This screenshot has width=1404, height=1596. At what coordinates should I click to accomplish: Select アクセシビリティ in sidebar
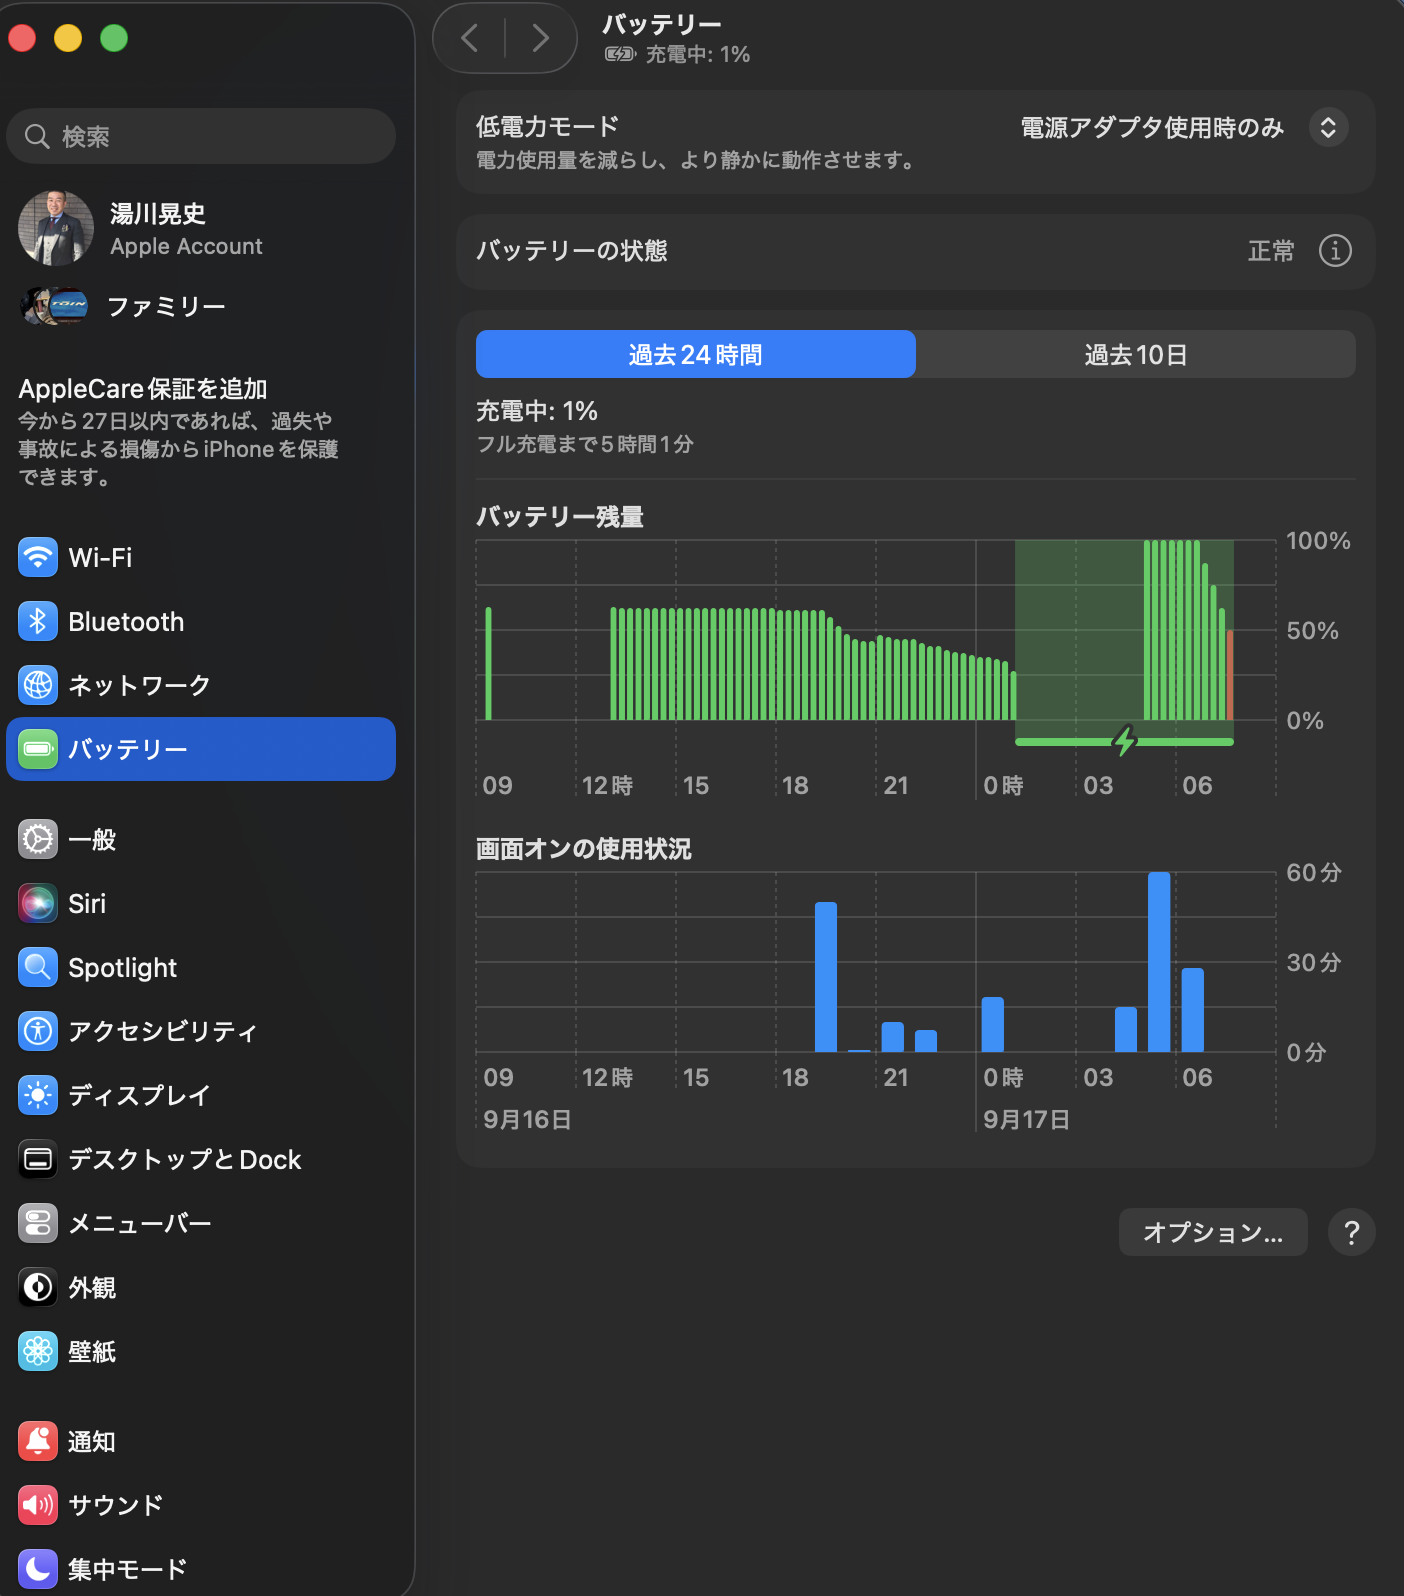200,1031
